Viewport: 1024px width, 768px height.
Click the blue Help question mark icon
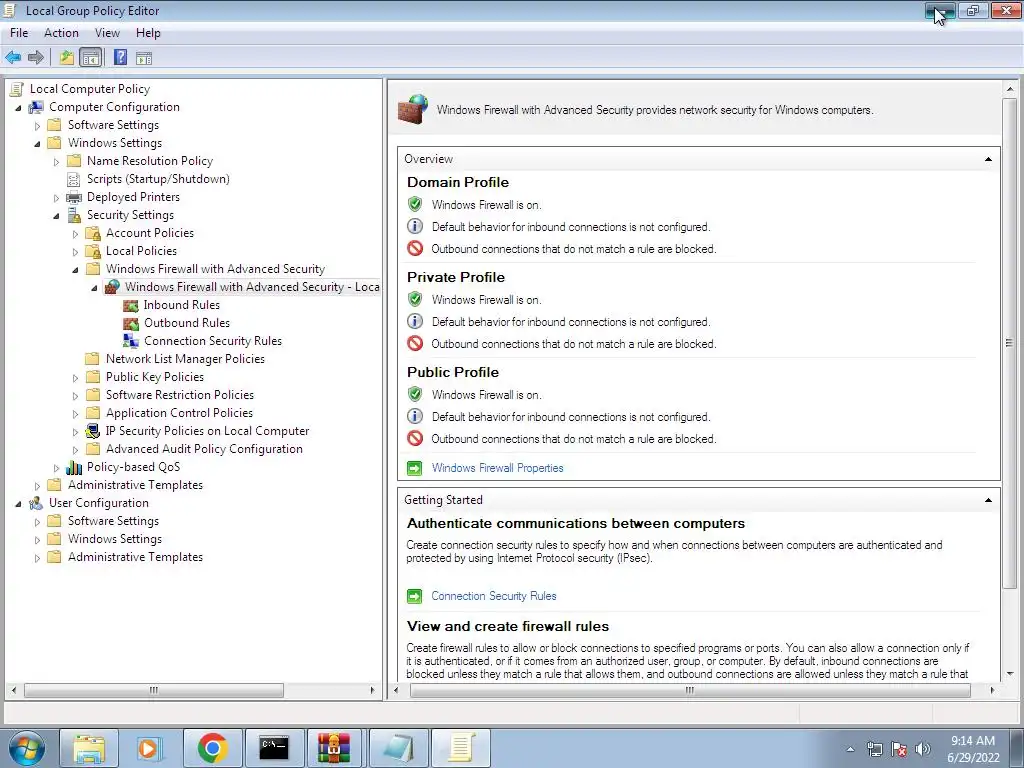(120, 57)
